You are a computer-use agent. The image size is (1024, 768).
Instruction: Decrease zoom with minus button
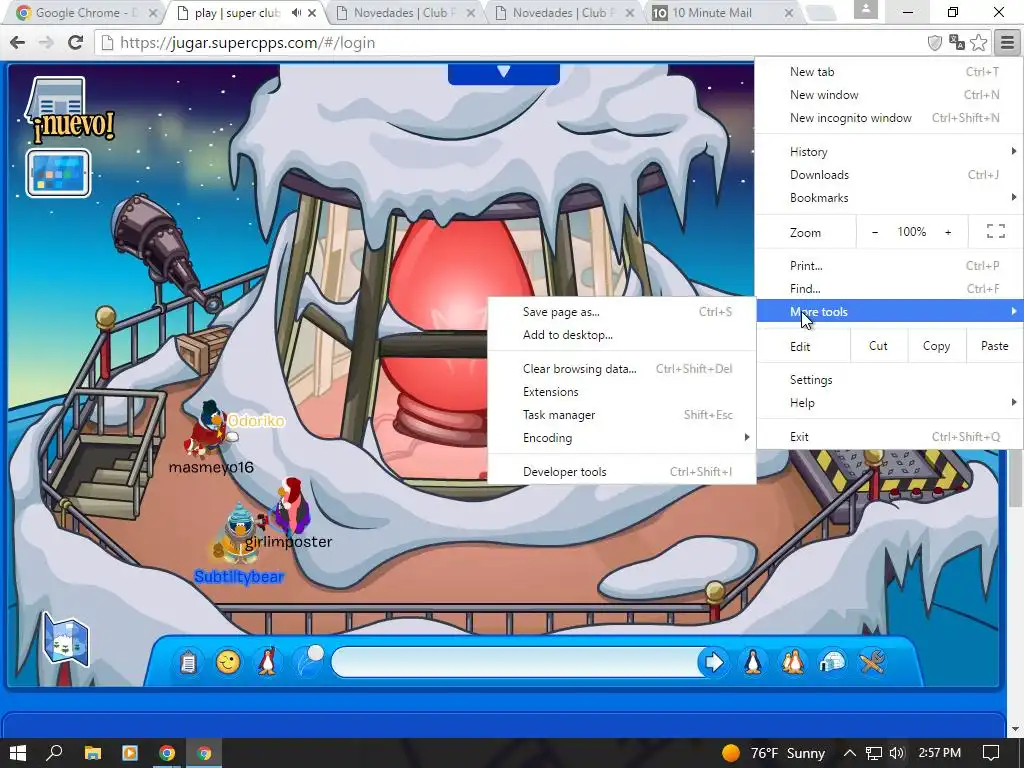[875, 232]
